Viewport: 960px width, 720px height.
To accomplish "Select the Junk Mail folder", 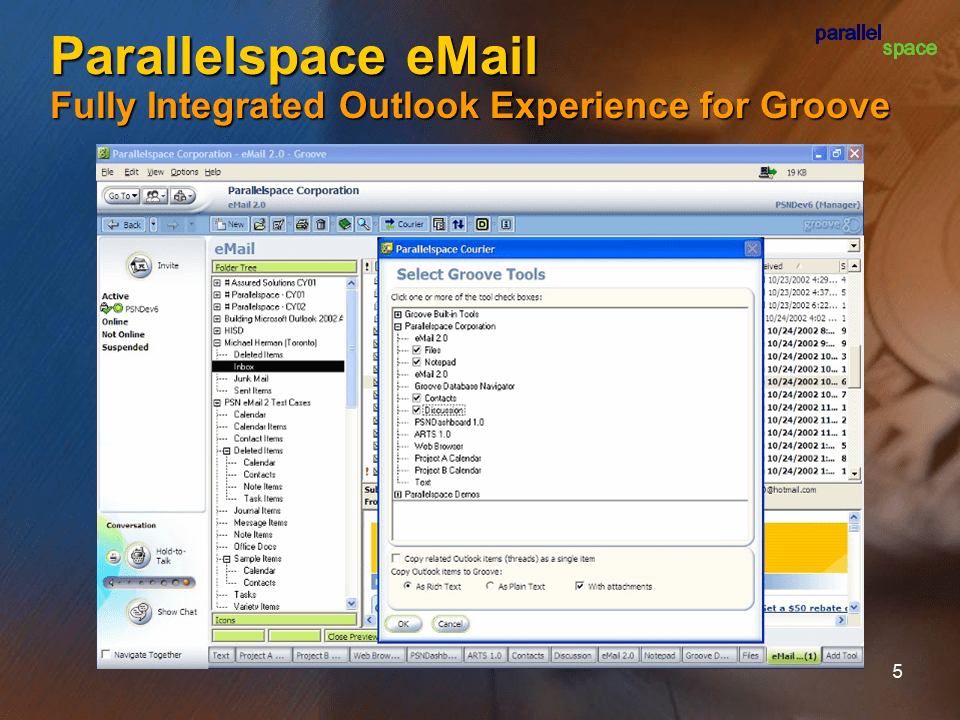I will coord(251,379).
